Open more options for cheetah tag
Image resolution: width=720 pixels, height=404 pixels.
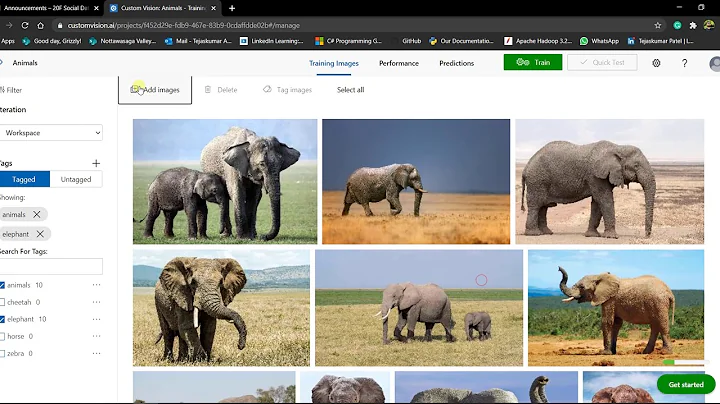tap(96, 302)
